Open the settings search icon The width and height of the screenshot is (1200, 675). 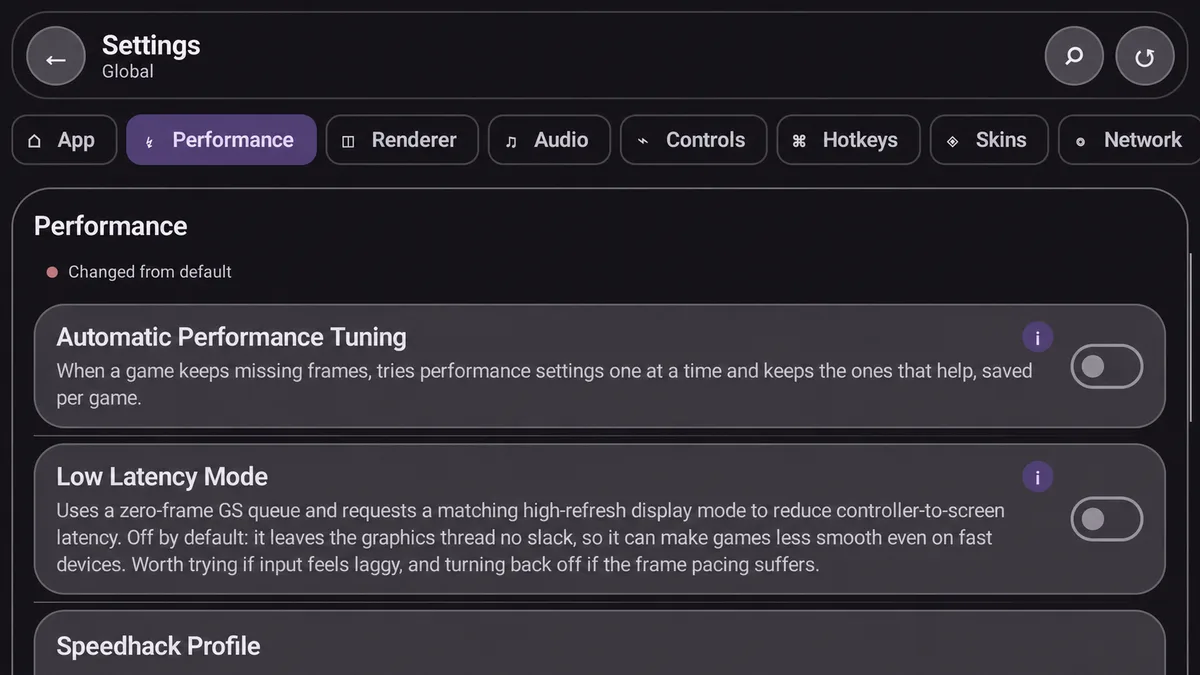(x=1074, y=56)
